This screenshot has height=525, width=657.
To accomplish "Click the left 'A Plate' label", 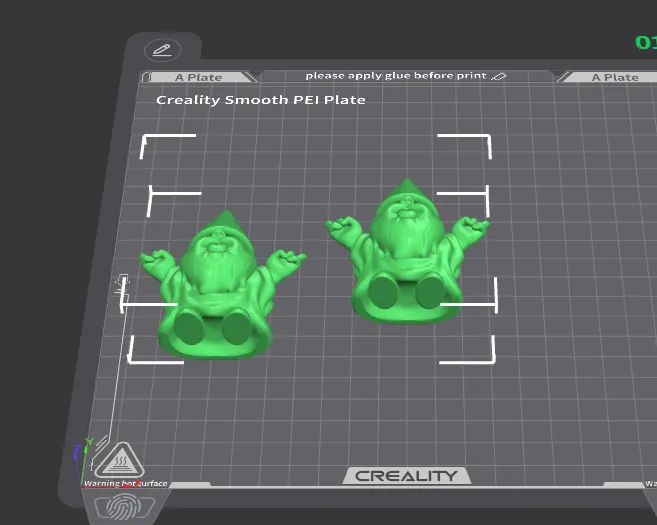I will (x=198, y=78).
